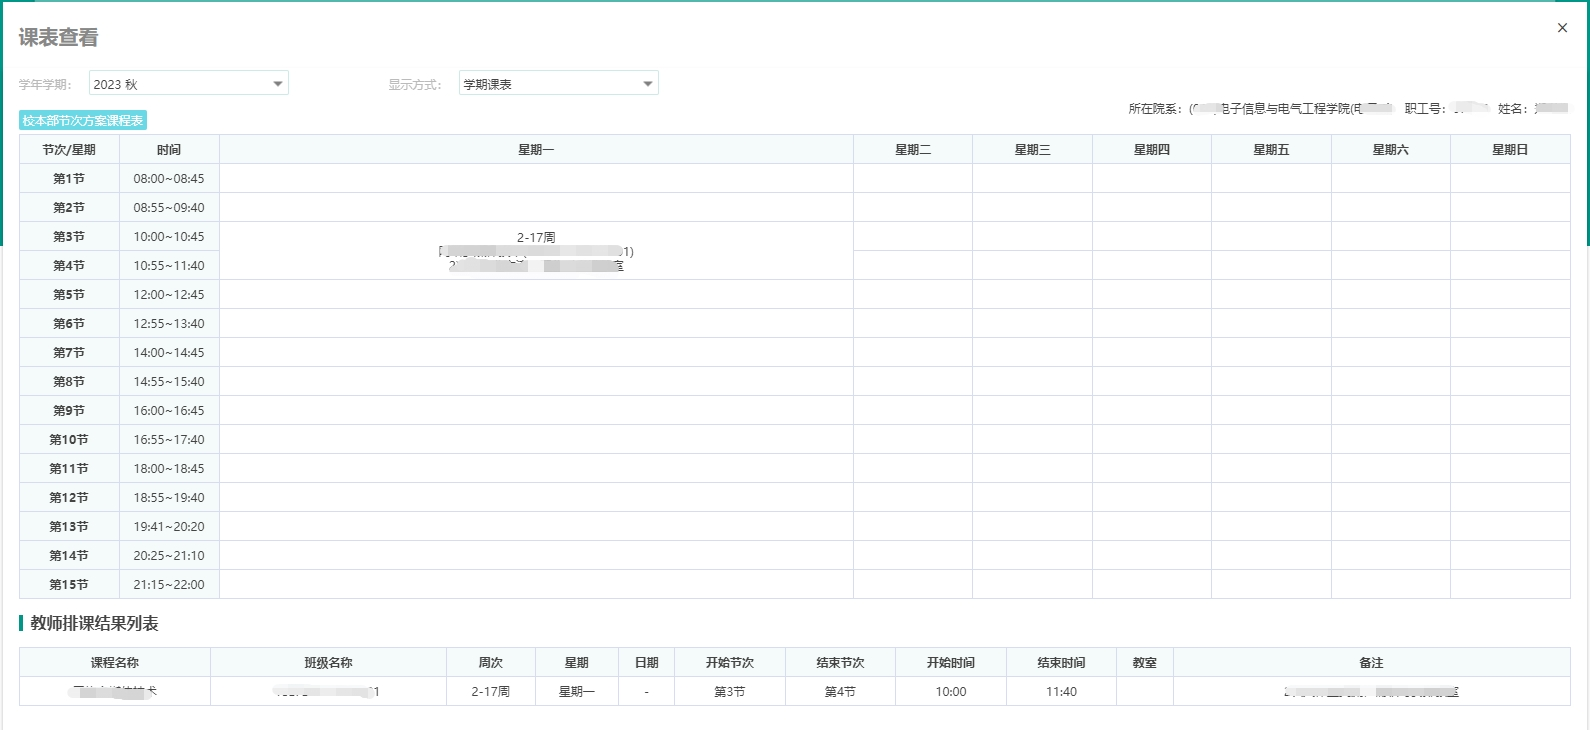
Task: Select the 第1节 row label
Action: pos(69,178)
